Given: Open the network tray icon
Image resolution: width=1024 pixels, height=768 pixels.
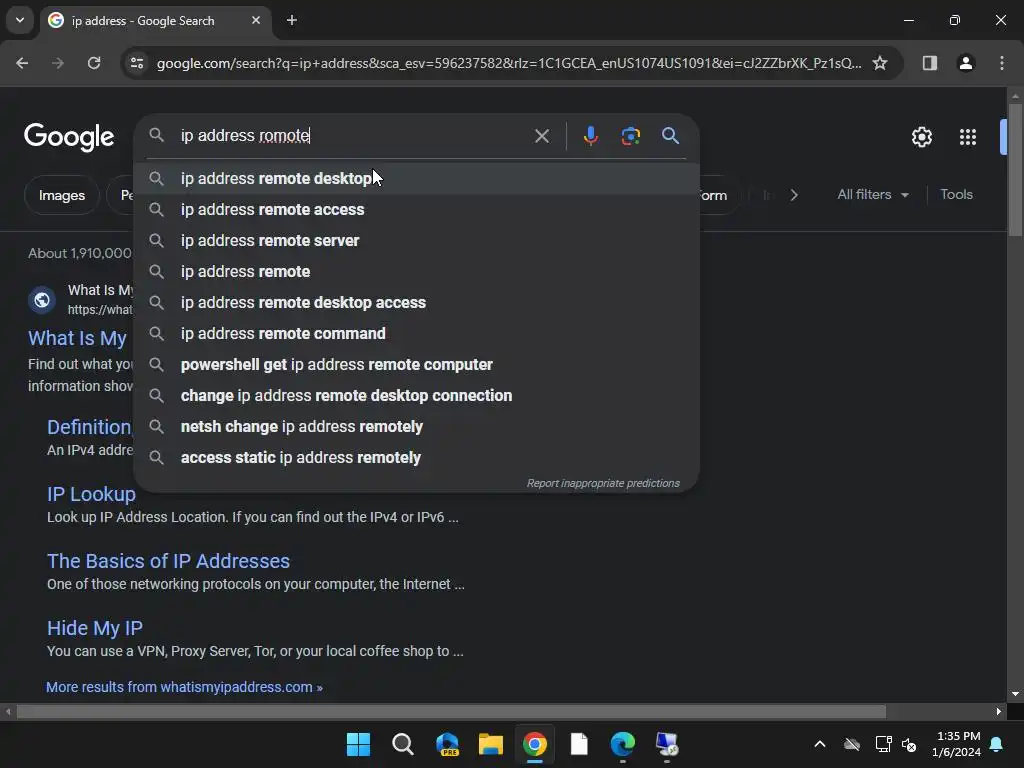Looking at the screenshot, I should click(883, 744).
